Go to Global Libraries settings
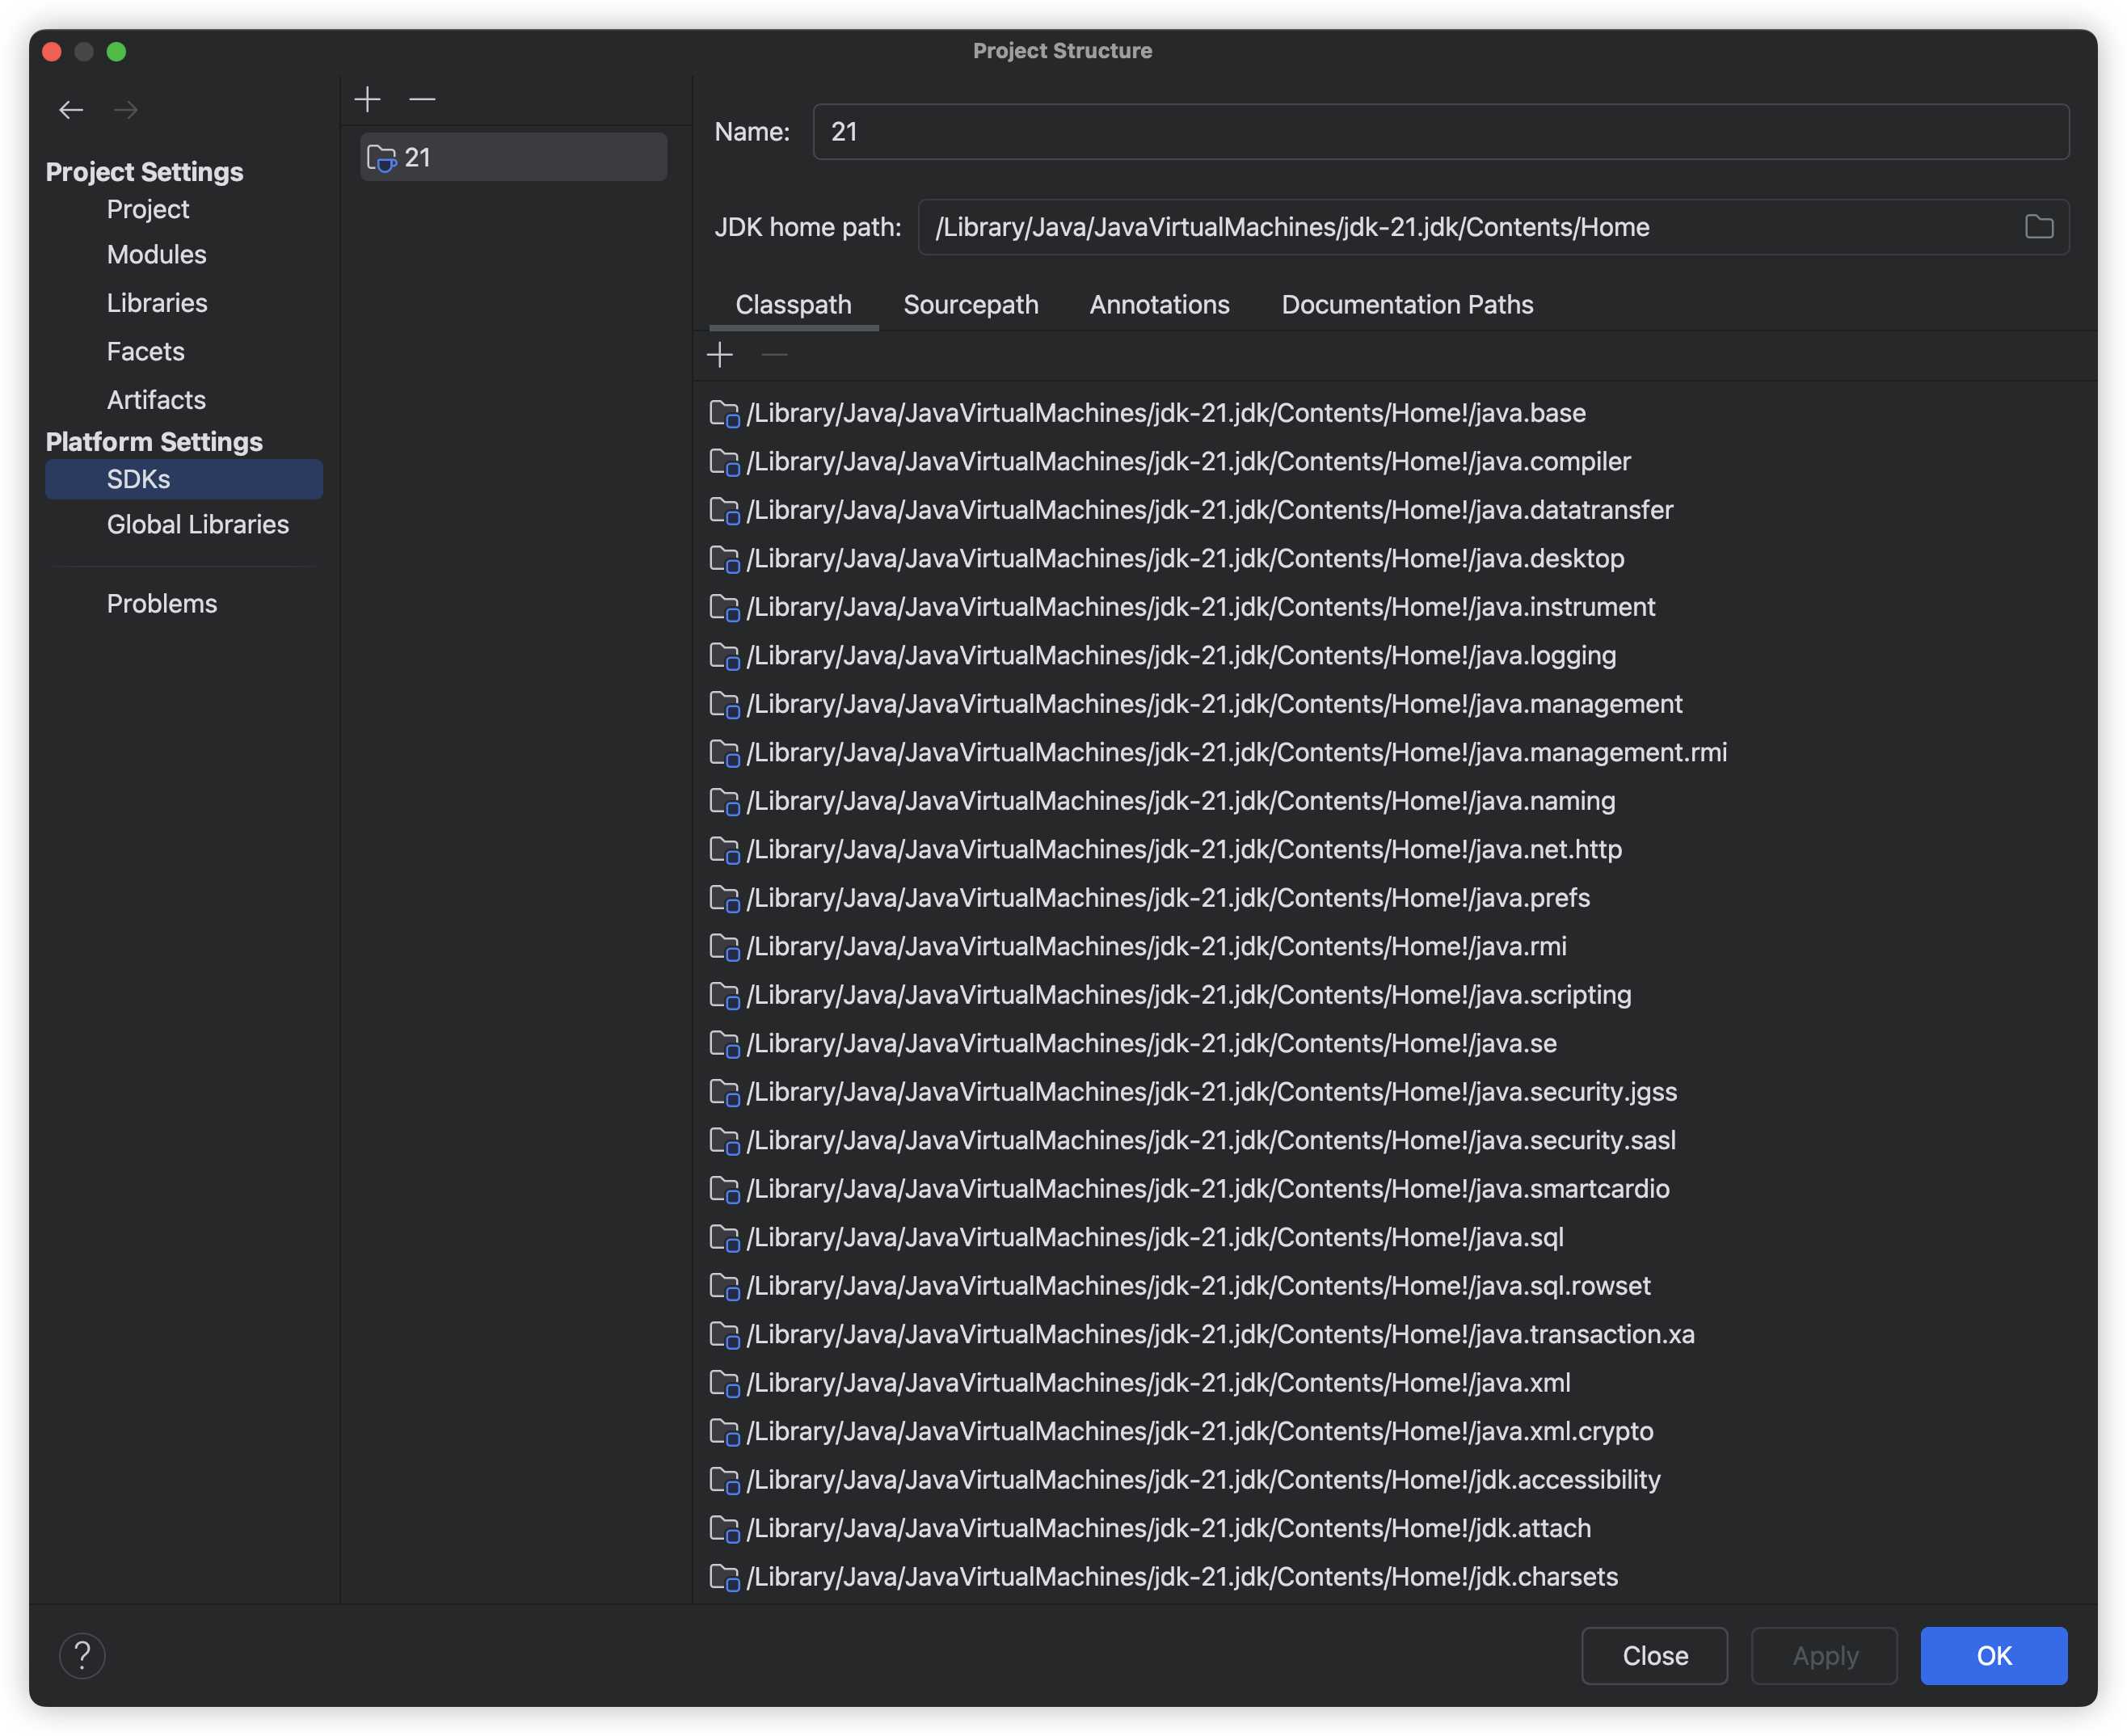 pyautogui.click(x=198, y=525)
